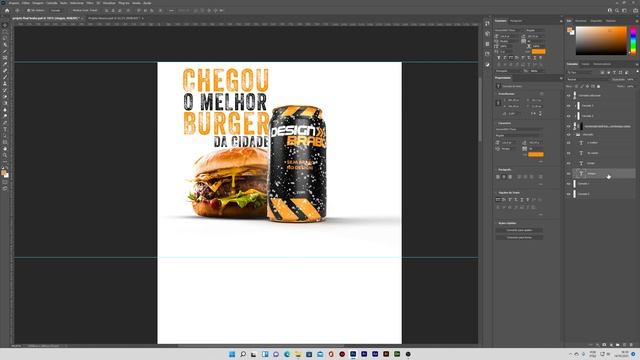Hide the currently selected text layer
Viewport: 640px width, 360px height.
pyautogui.click(x=569, y=173)
